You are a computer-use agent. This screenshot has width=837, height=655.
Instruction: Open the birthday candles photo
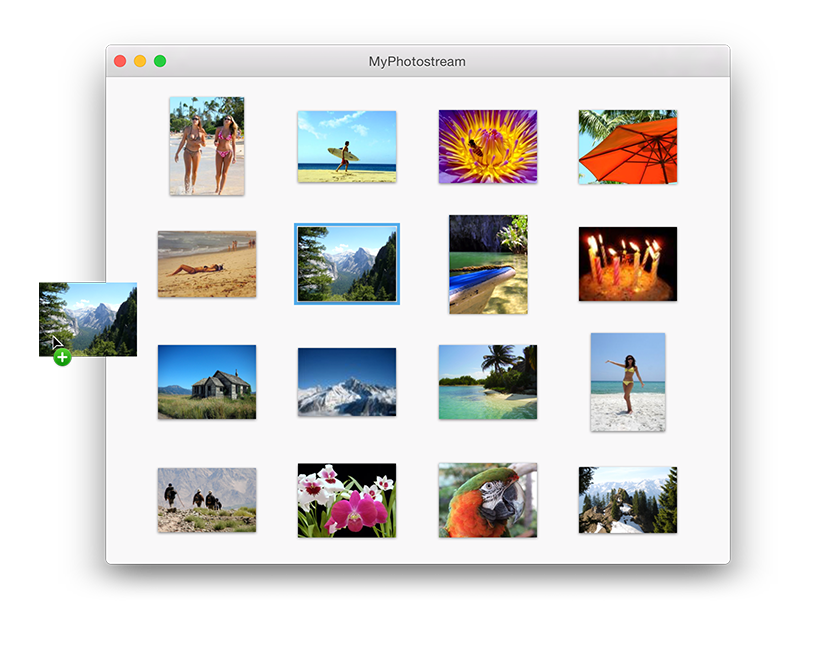click(628, 264)
